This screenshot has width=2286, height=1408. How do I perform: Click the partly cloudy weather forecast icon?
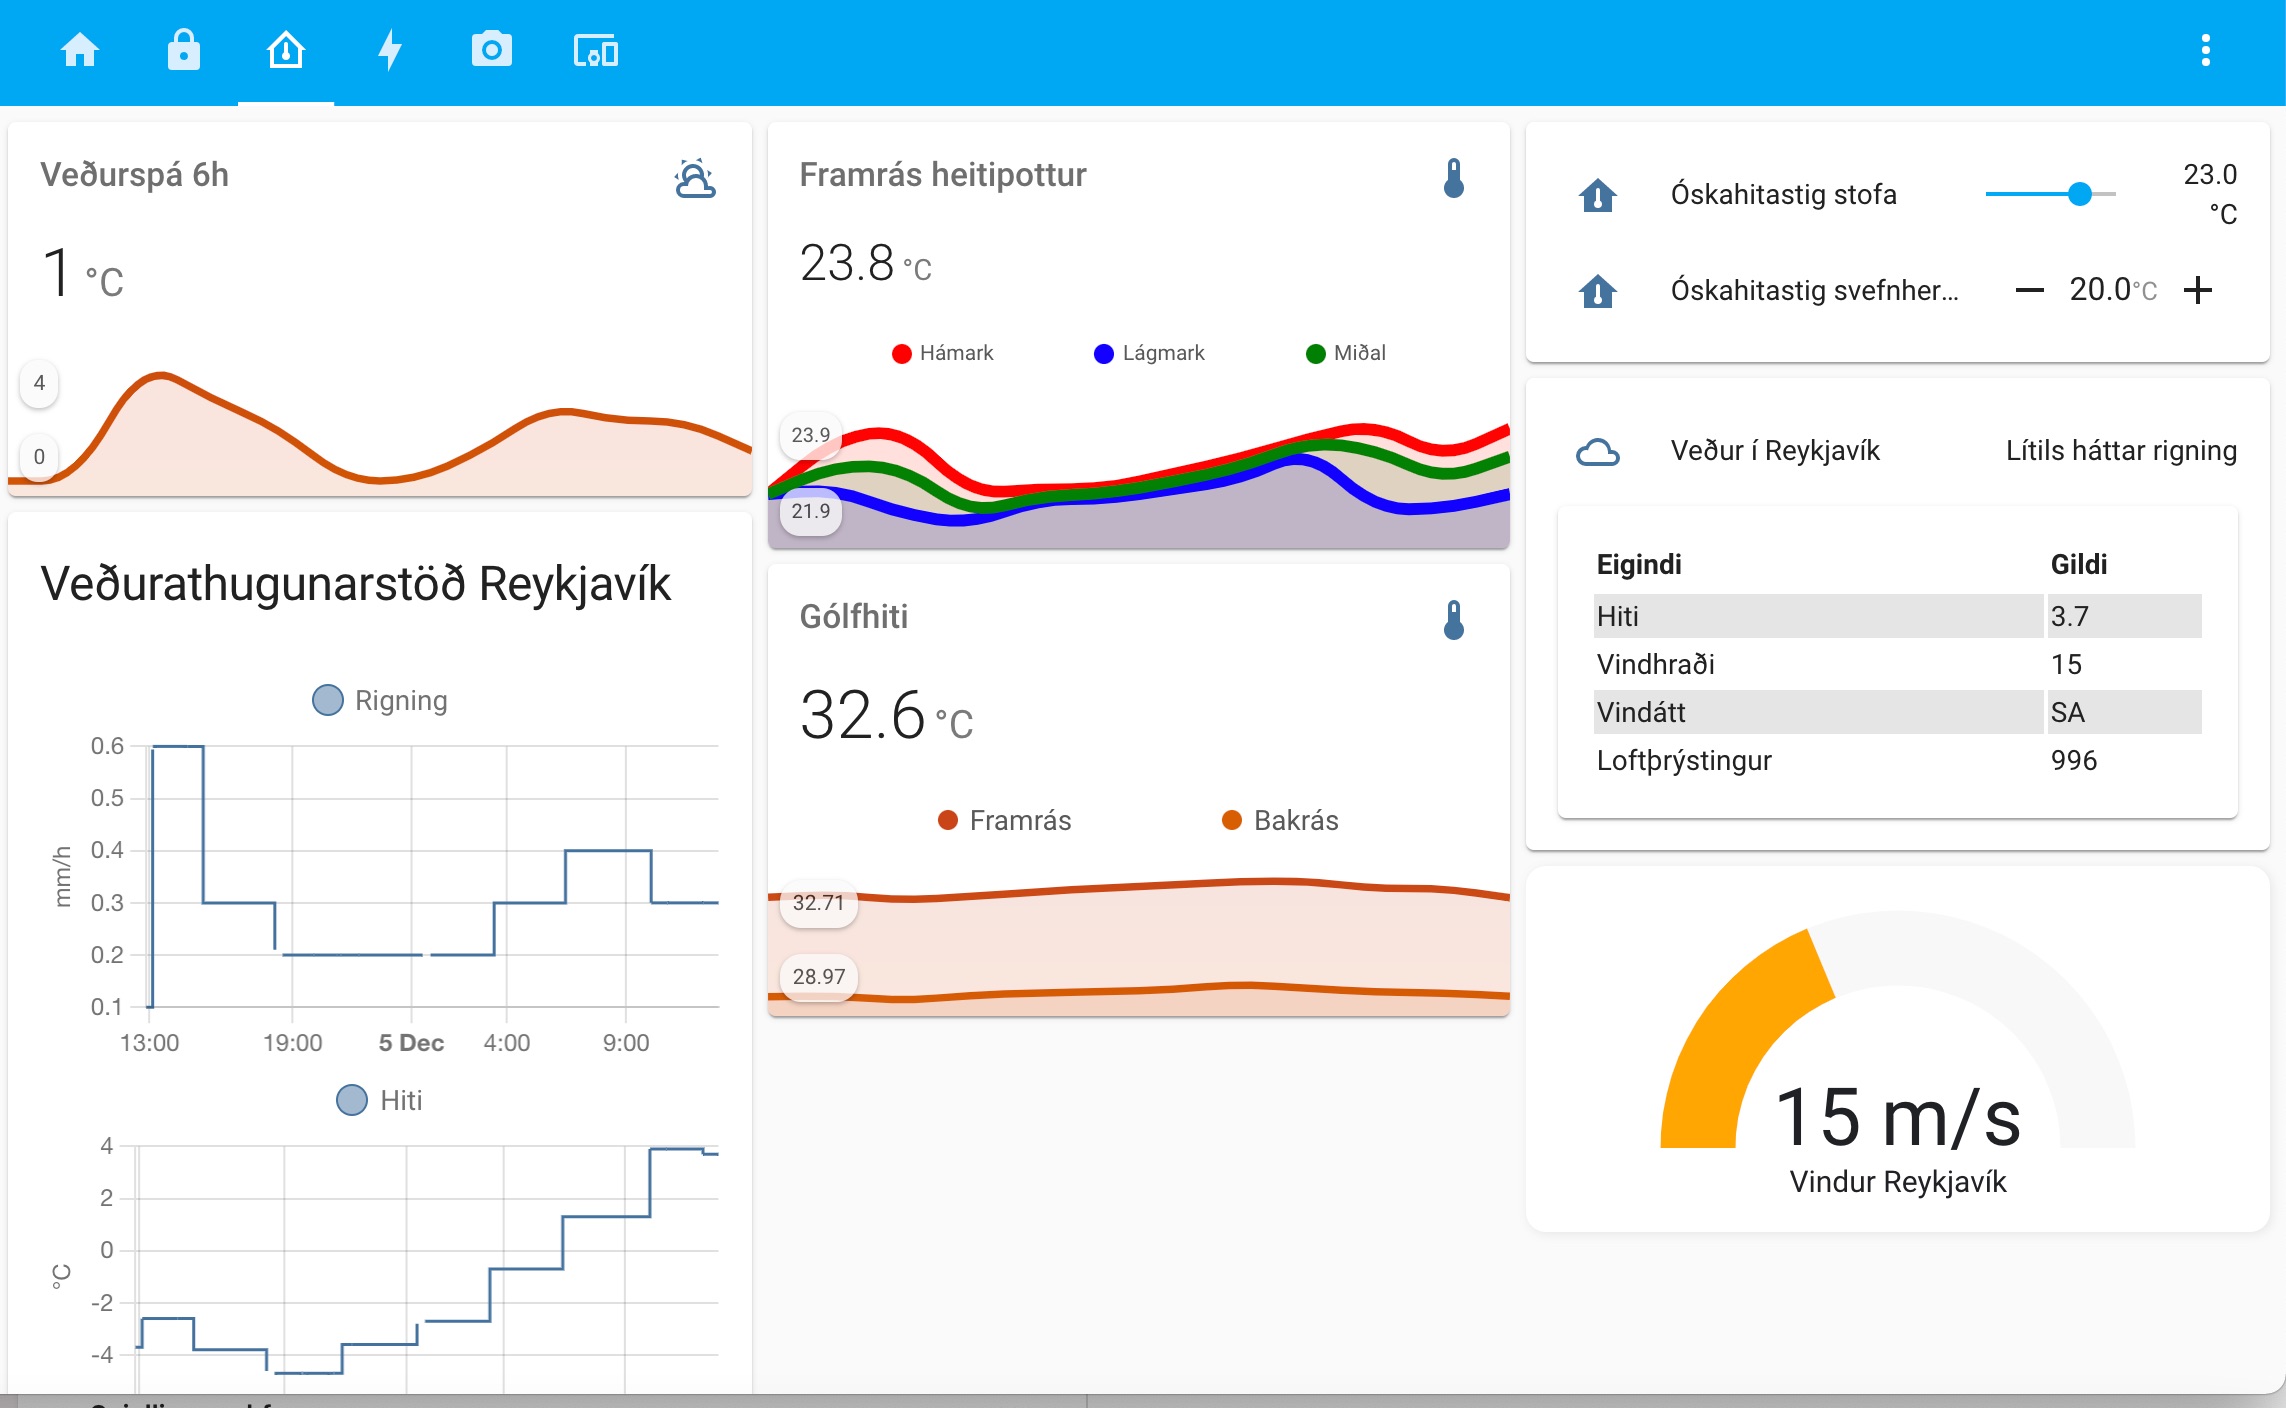tap(695, 179)
